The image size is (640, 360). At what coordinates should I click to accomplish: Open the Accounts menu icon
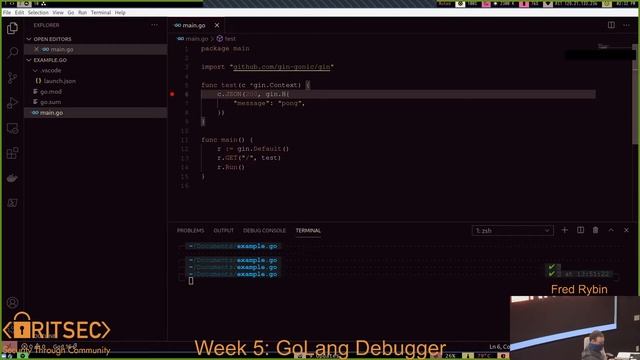[x=12, y=302]
